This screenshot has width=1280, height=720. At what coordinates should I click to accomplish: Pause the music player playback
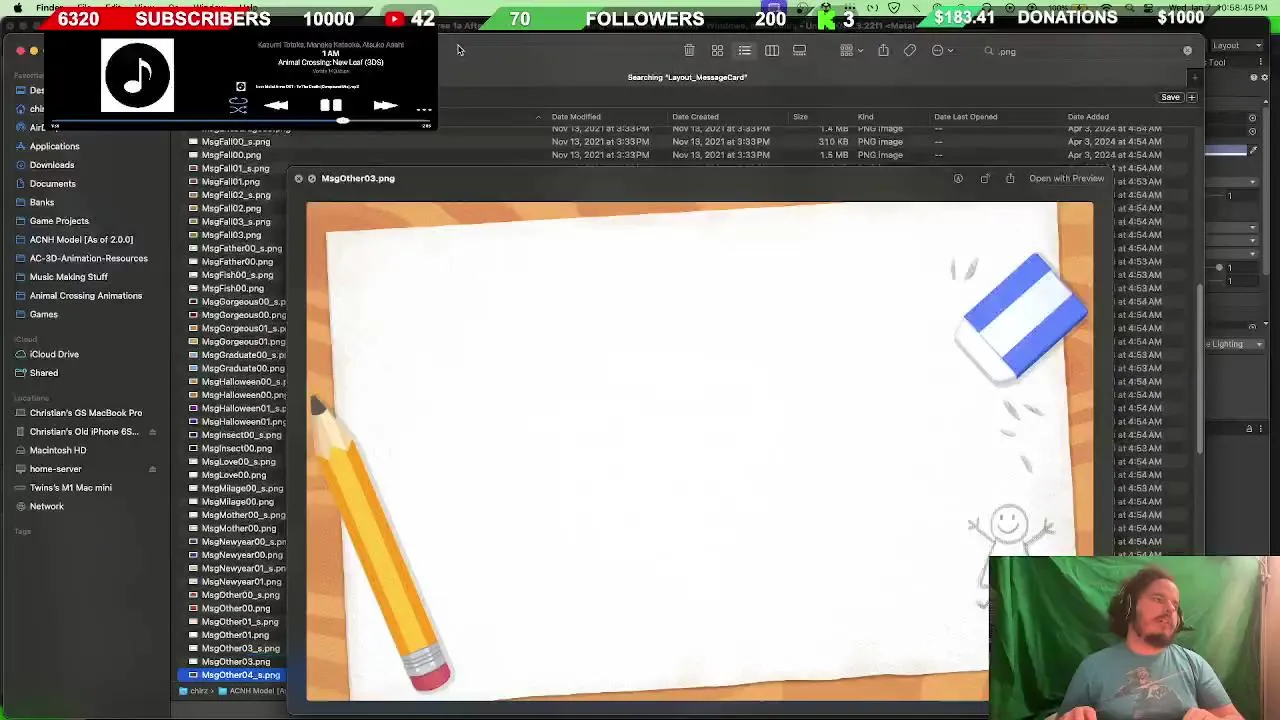click(331, 105)
